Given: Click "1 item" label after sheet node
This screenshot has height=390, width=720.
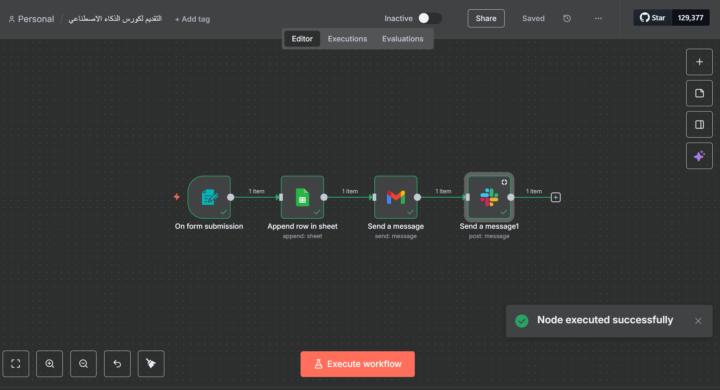Looking at the screenshot, I should [350, 192].
